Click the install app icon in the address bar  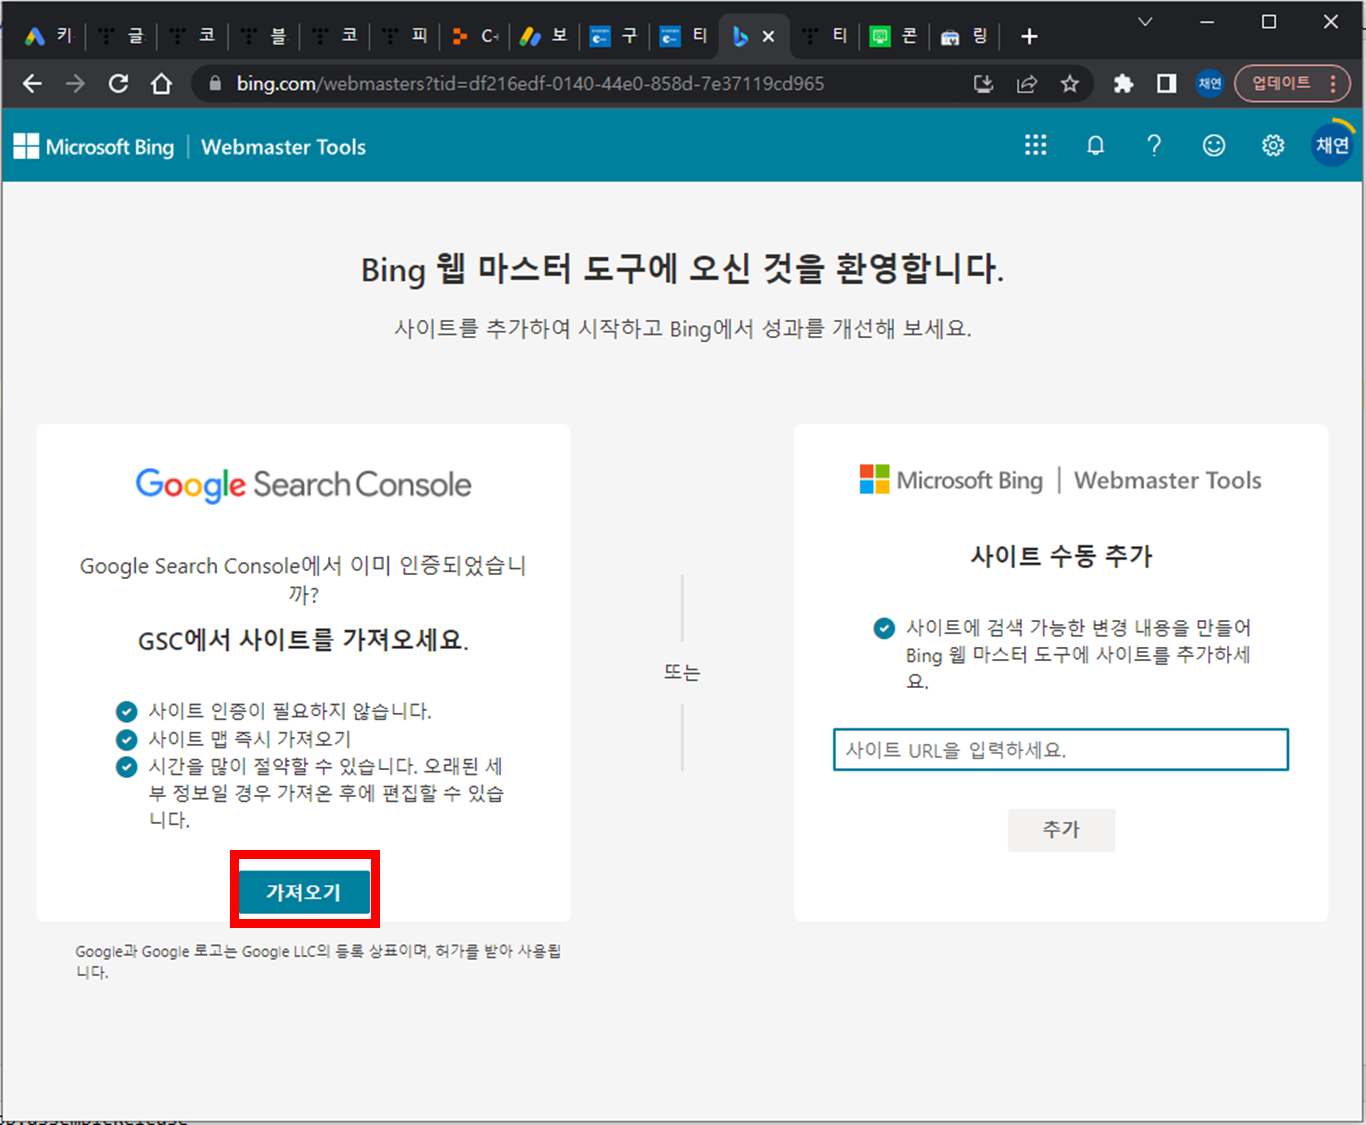tap(984, 84)
